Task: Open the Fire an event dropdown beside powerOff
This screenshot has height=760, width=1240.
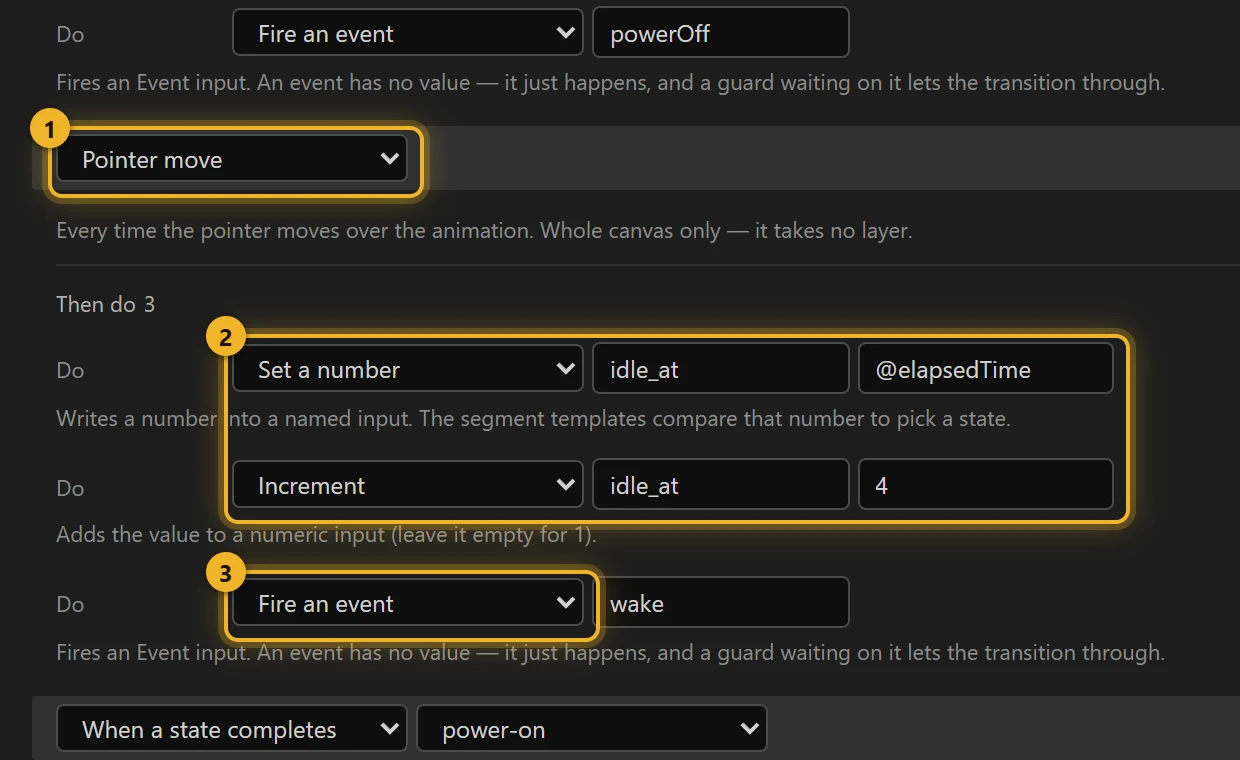Action: [x=408, y=33]
